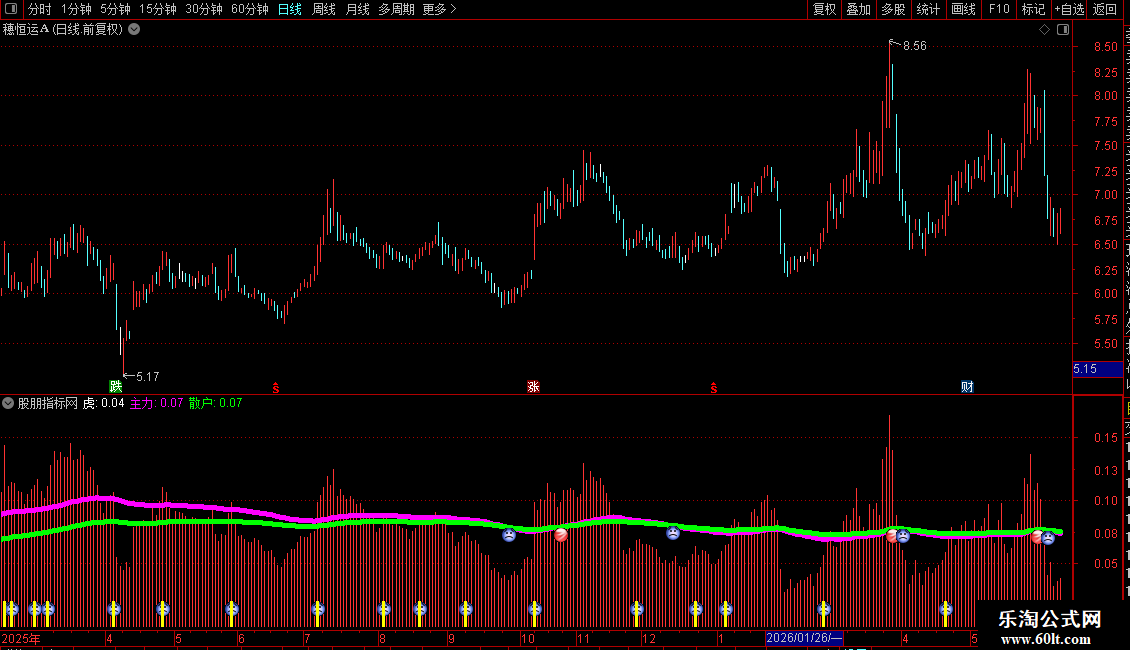Viewport: 1130px width, 650px height.
Task: Toggle the side panel icon at top-left
Action: [x=11, y=9]
